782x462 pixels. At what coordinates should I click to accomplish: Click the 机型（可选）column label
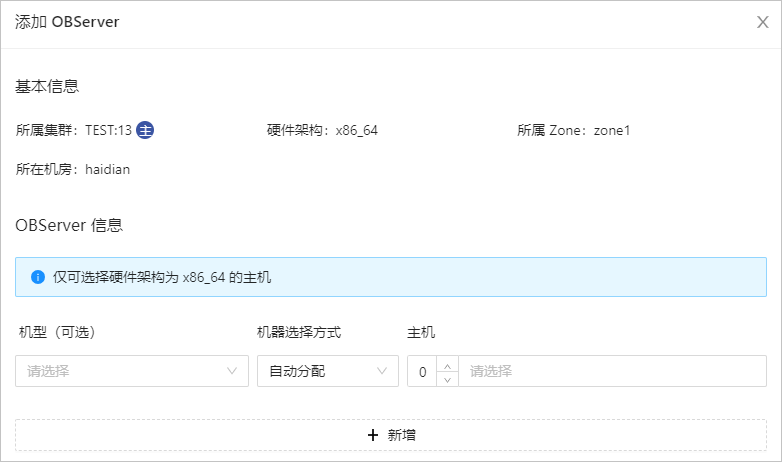click(57, 332)
